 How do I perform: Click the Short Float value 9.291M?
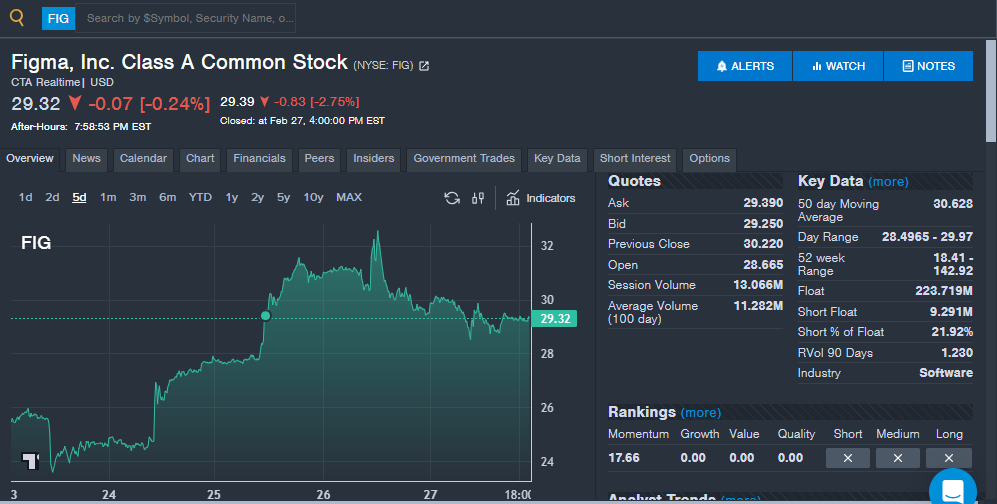pos(951,312)
